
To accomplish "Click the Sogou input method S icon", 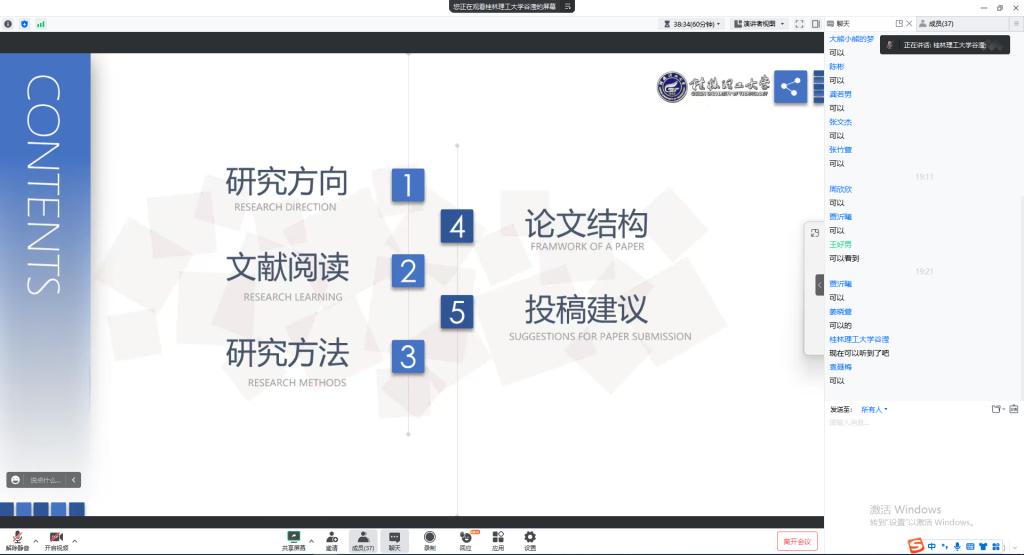I will pos(915,545).
